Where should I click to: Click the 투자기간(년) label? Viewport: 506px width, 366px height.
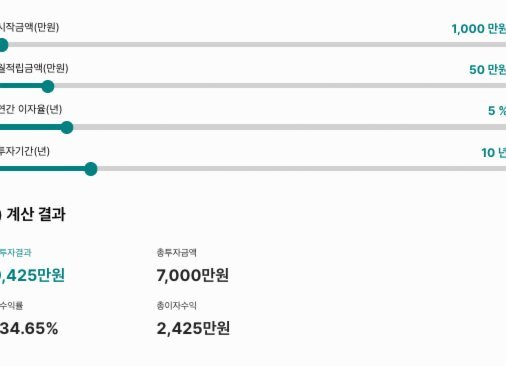(x=25, y=151)
